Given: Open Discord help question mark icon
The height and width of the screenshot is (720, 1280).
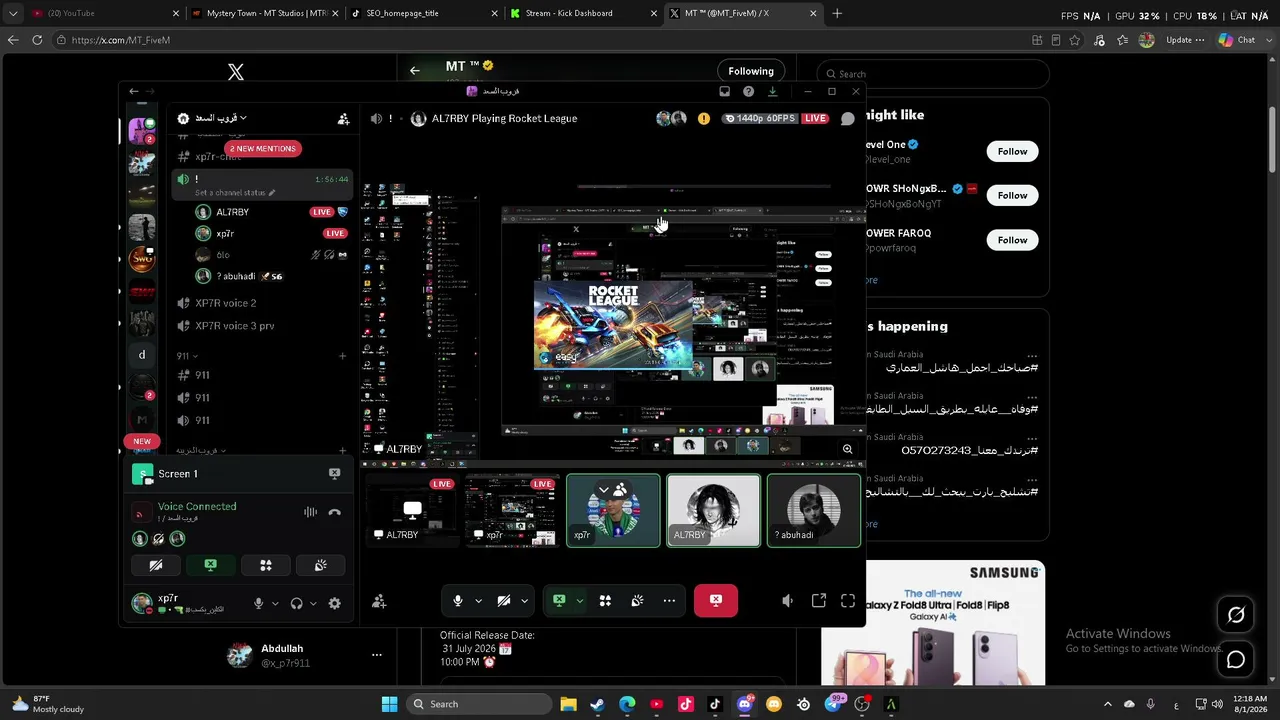Looking at the screenshot, I should pyautogui.click(x=749, y=91).
